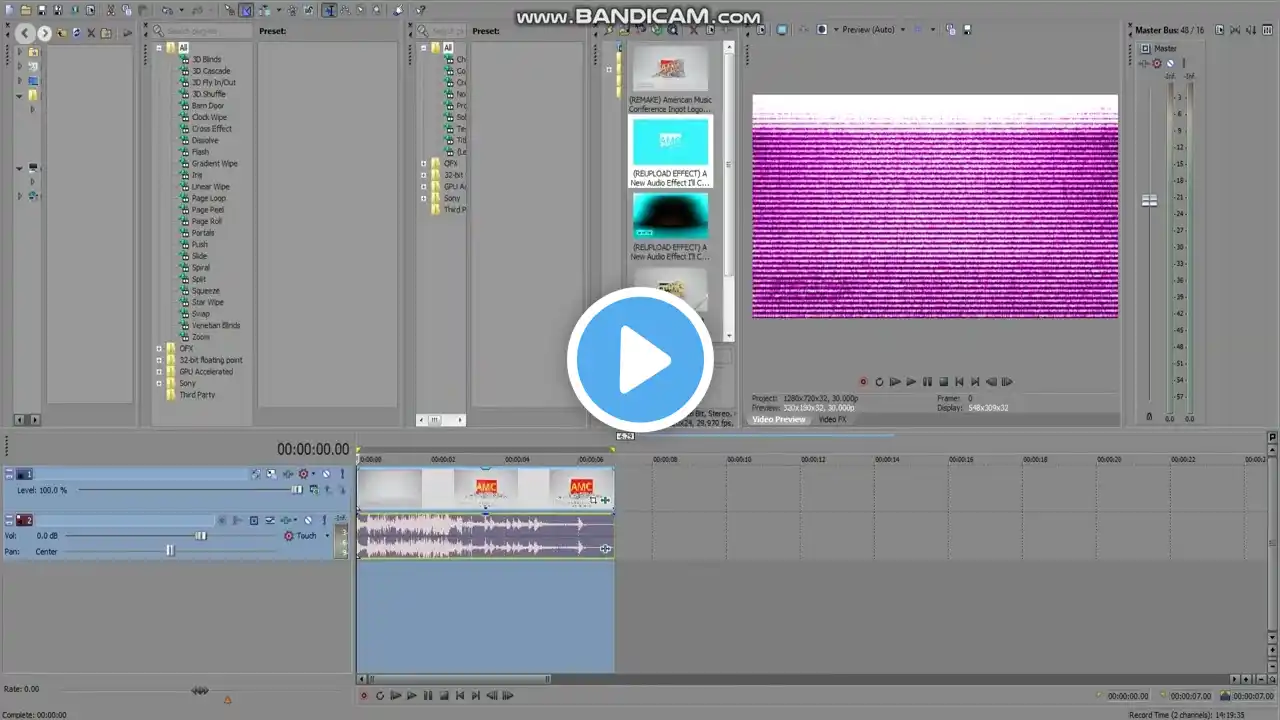Select the Page Peel transition
This screenshot has height=720, width=1280.
pyautogui.click(x=208, y=210)
